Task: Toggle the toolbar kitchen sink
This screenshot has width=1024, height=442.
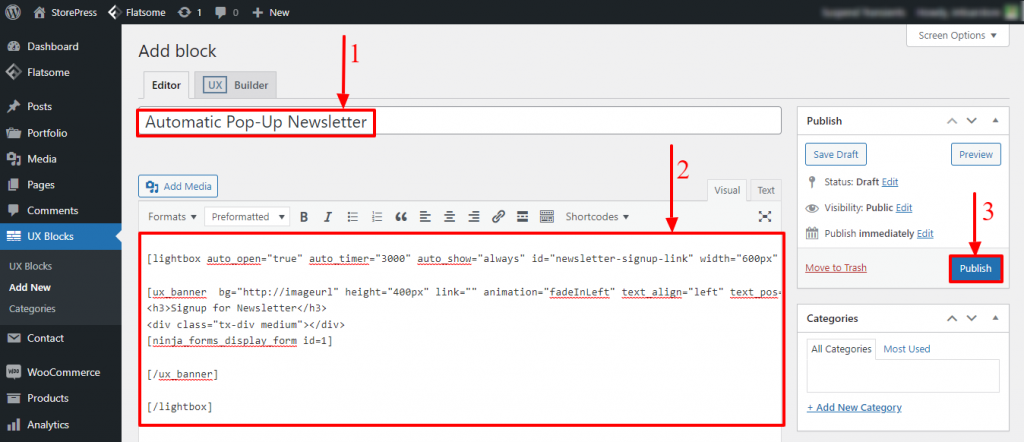Action: (547, 217)
